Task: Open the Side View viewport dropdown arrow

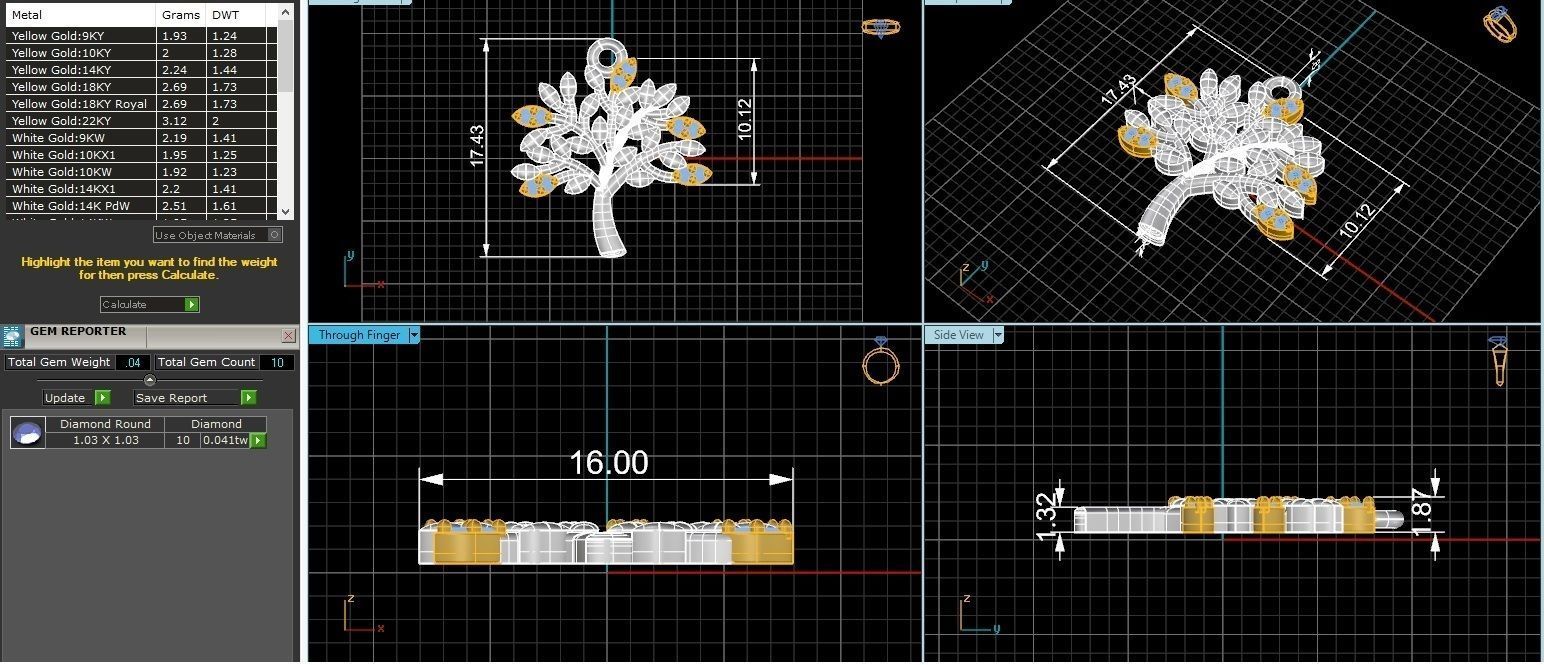Action: click(998, 335)
